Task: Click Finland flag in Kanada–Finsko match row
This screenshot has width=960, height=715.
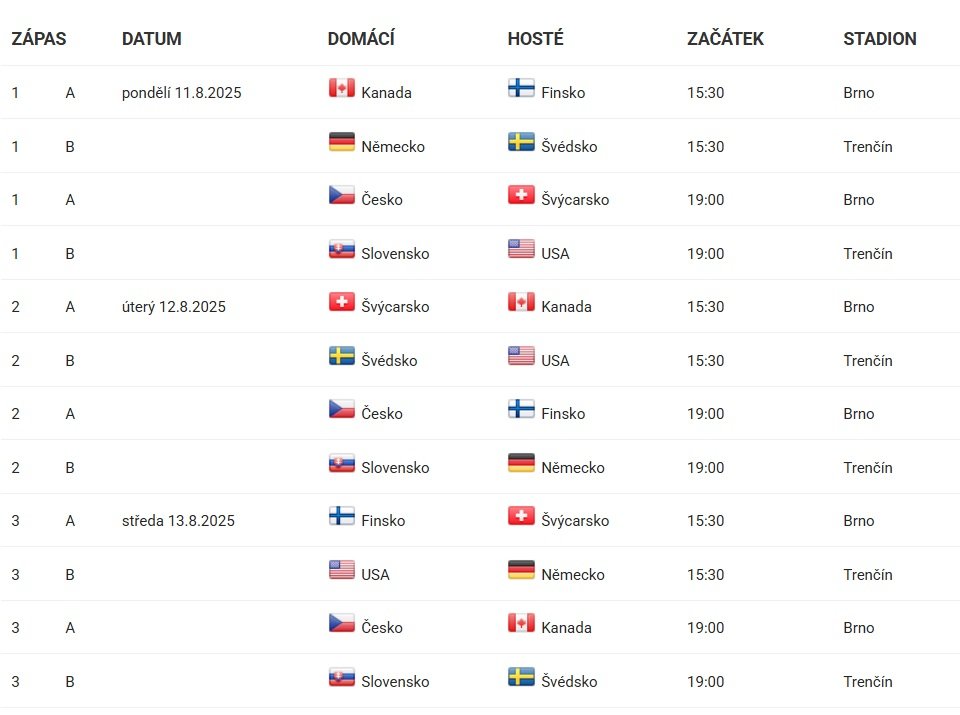Action: (521, 88)
